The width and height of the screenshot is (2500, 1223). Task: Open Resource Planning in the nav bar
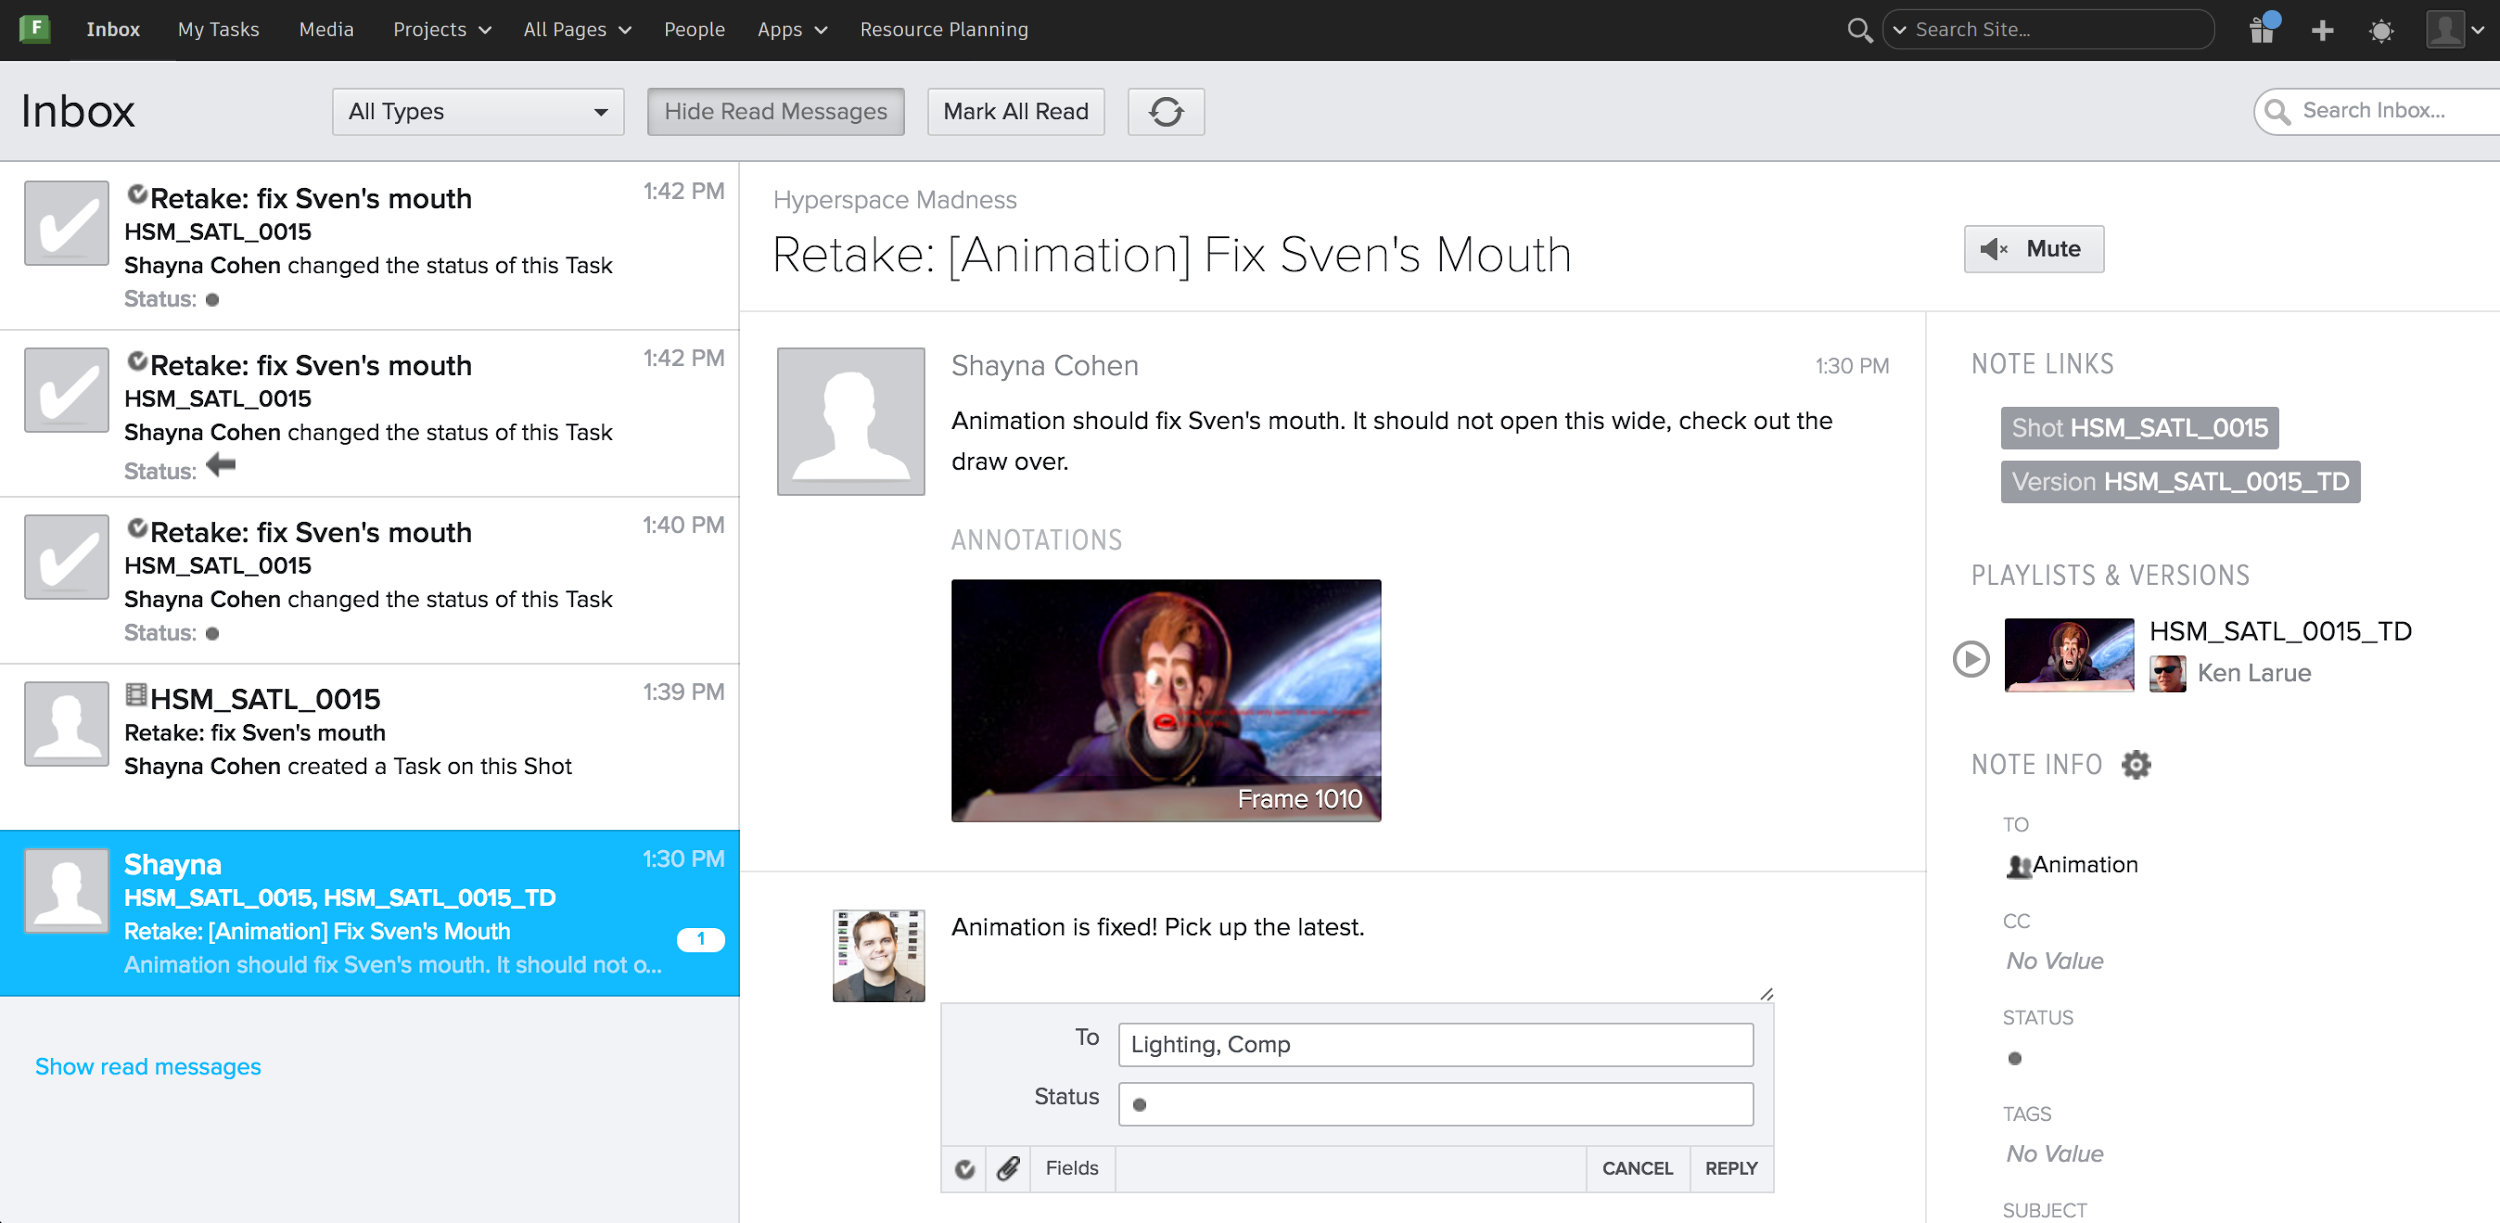point(943,30)
